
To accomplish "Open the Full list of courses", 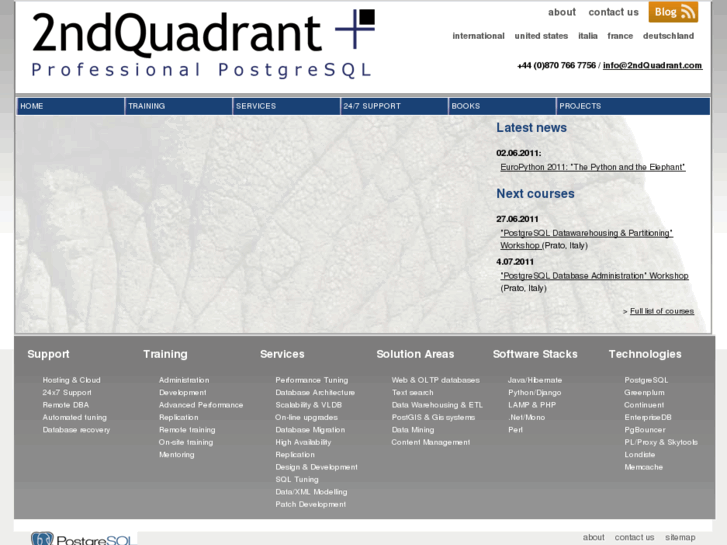I will pos(662,311).
